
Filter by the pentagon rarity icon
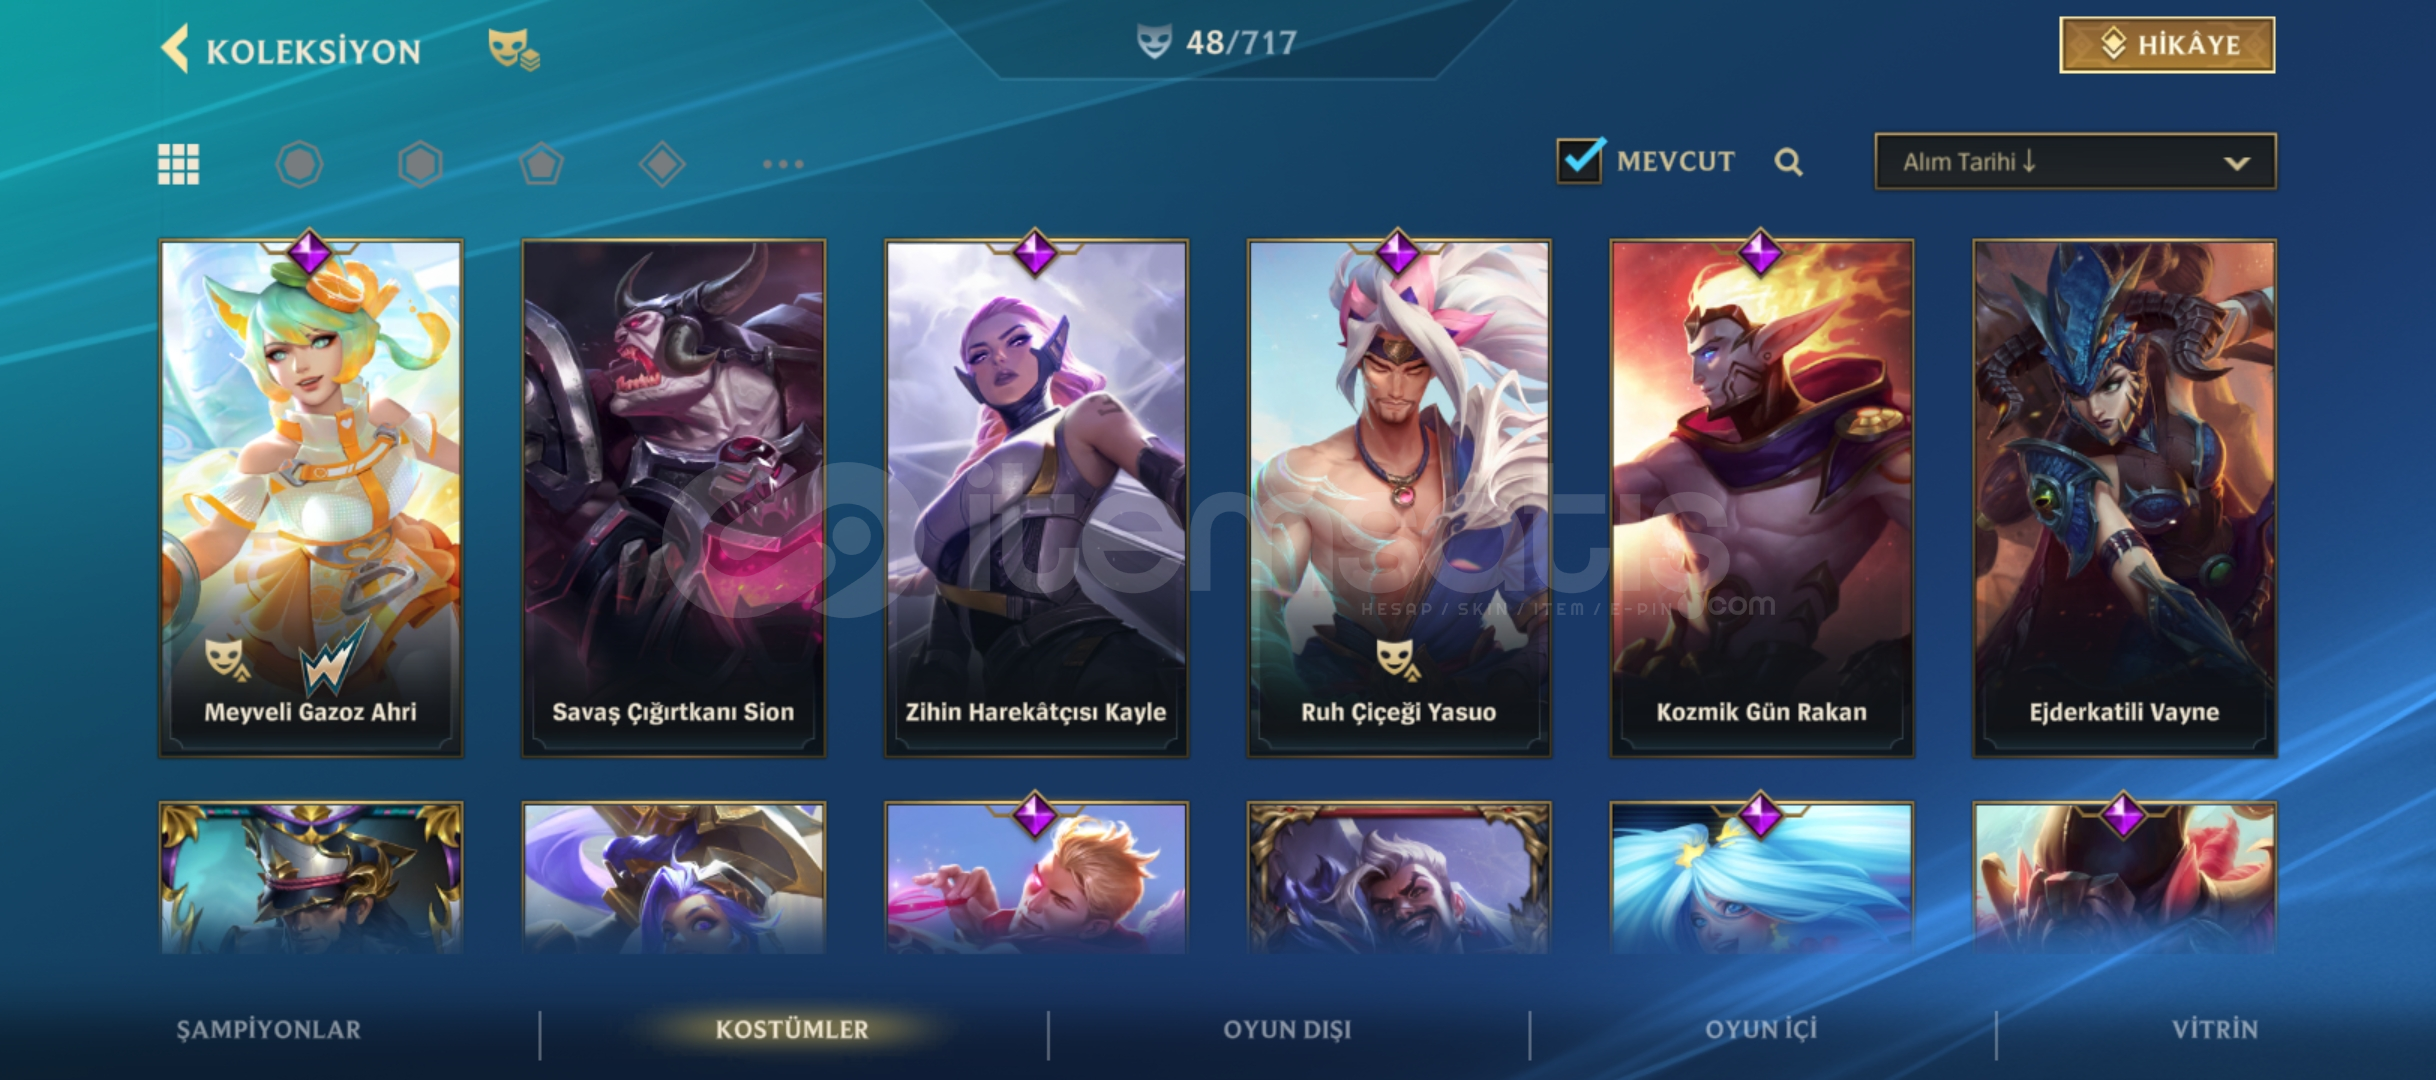[x=541, y=164]
